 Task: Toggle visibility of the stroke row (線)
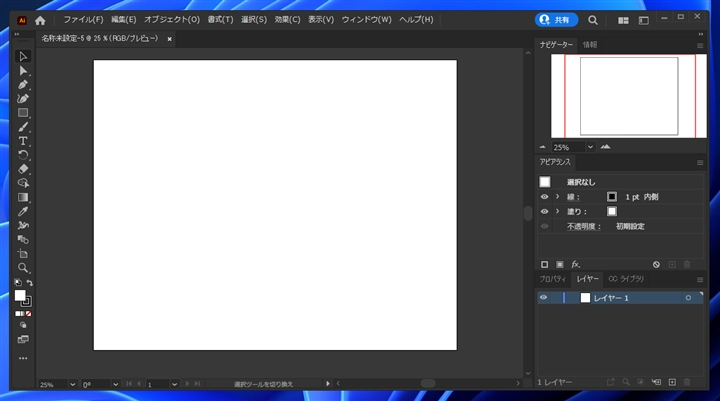click(545, 197)
